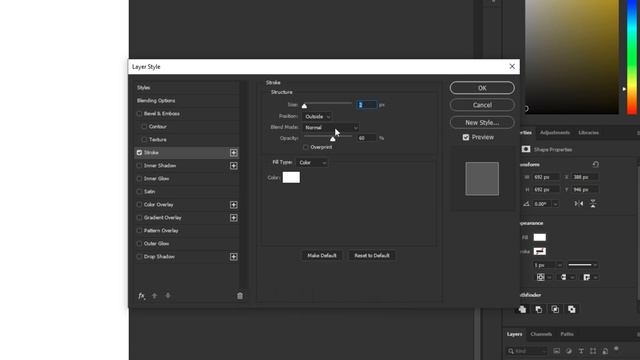Switch to the Adjustments tab

point(555,133)
